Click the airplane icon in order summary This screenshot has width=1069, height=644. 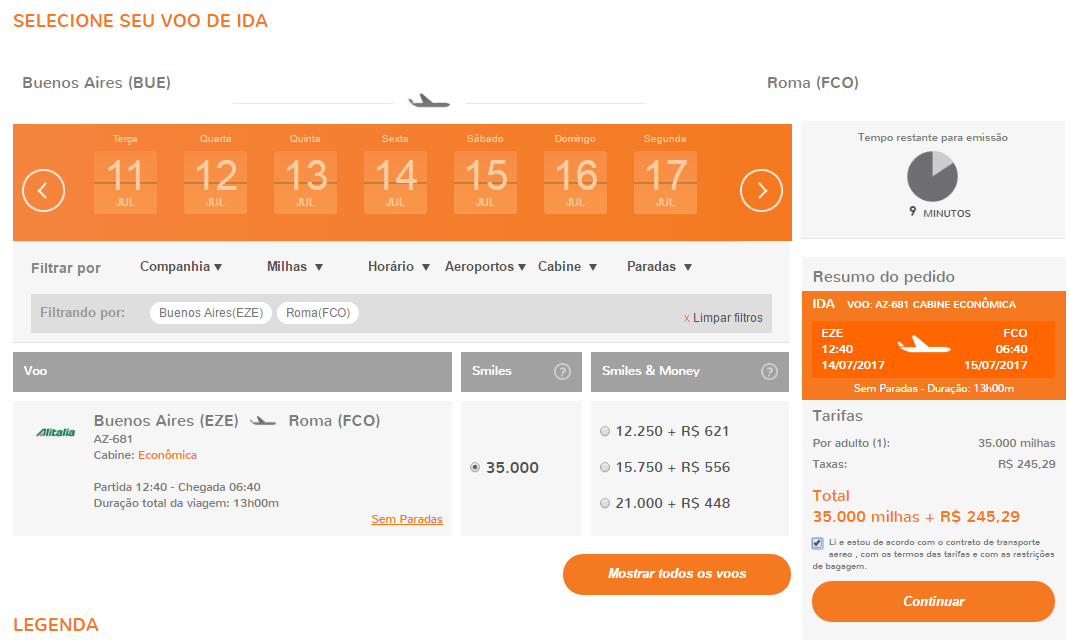pos(924,346)
